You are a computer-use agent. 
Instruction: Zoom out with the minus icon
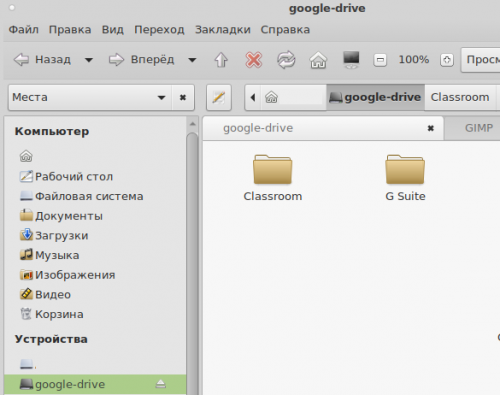(x=380, y=60)
